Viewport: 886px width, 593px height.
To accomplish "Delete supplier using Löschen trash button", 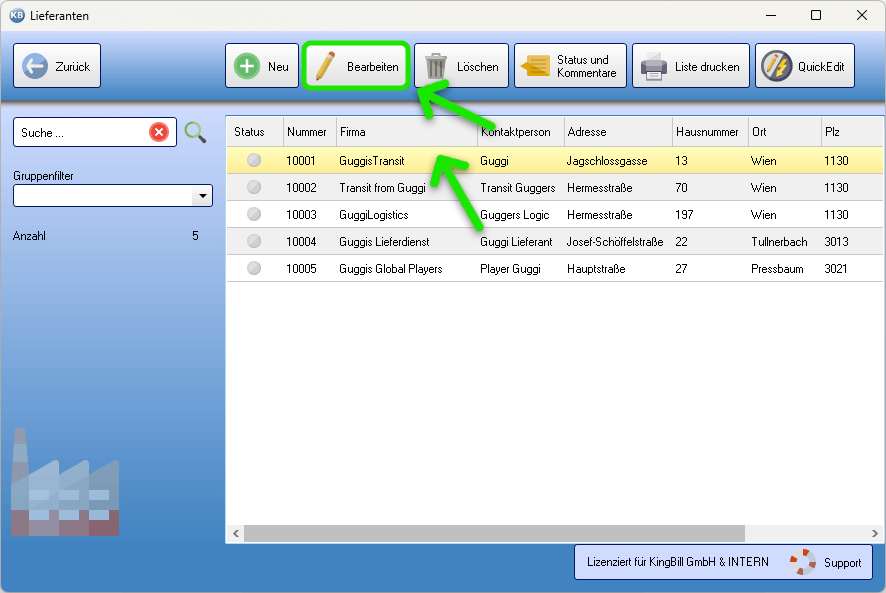I will tap(461, 66).
